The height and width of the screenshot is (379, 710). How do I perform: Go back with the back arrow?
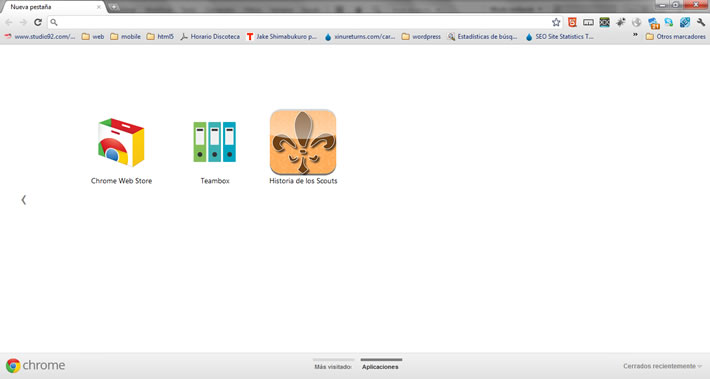[x=9, y=22]
